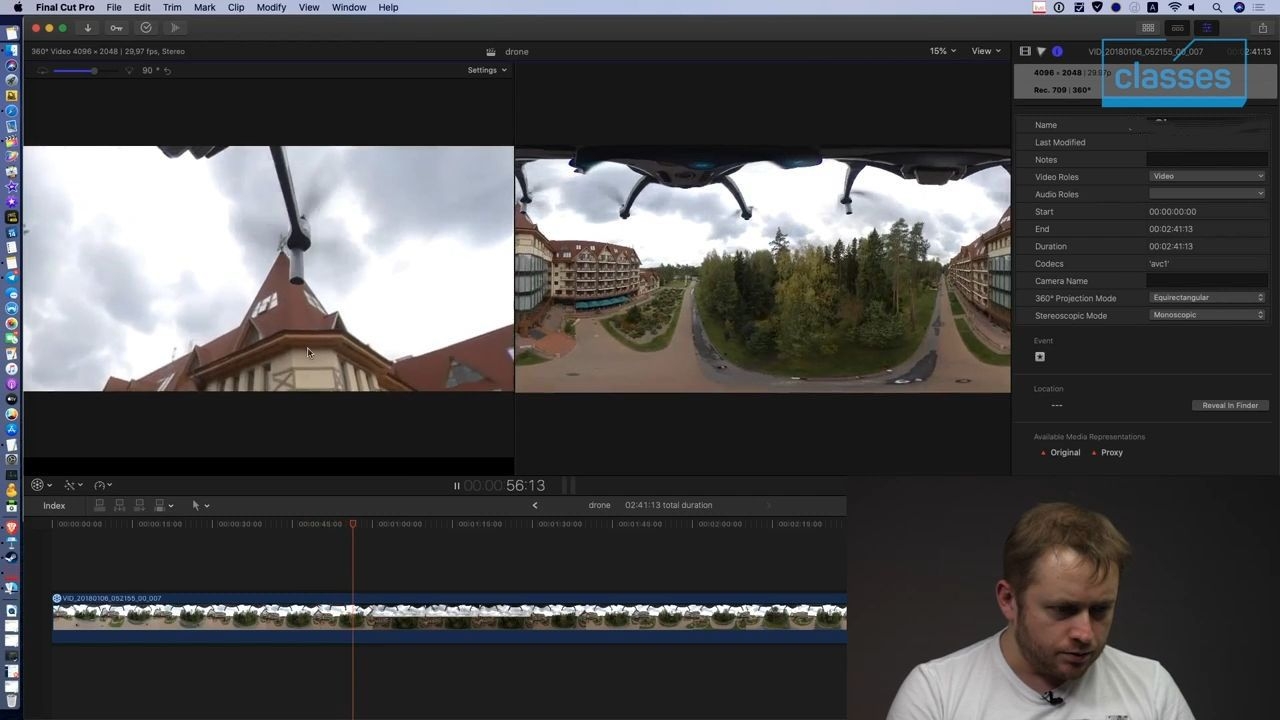1280x720 pixels.
Task: Select the Info inspector icon
Action: pos(1057,51)
